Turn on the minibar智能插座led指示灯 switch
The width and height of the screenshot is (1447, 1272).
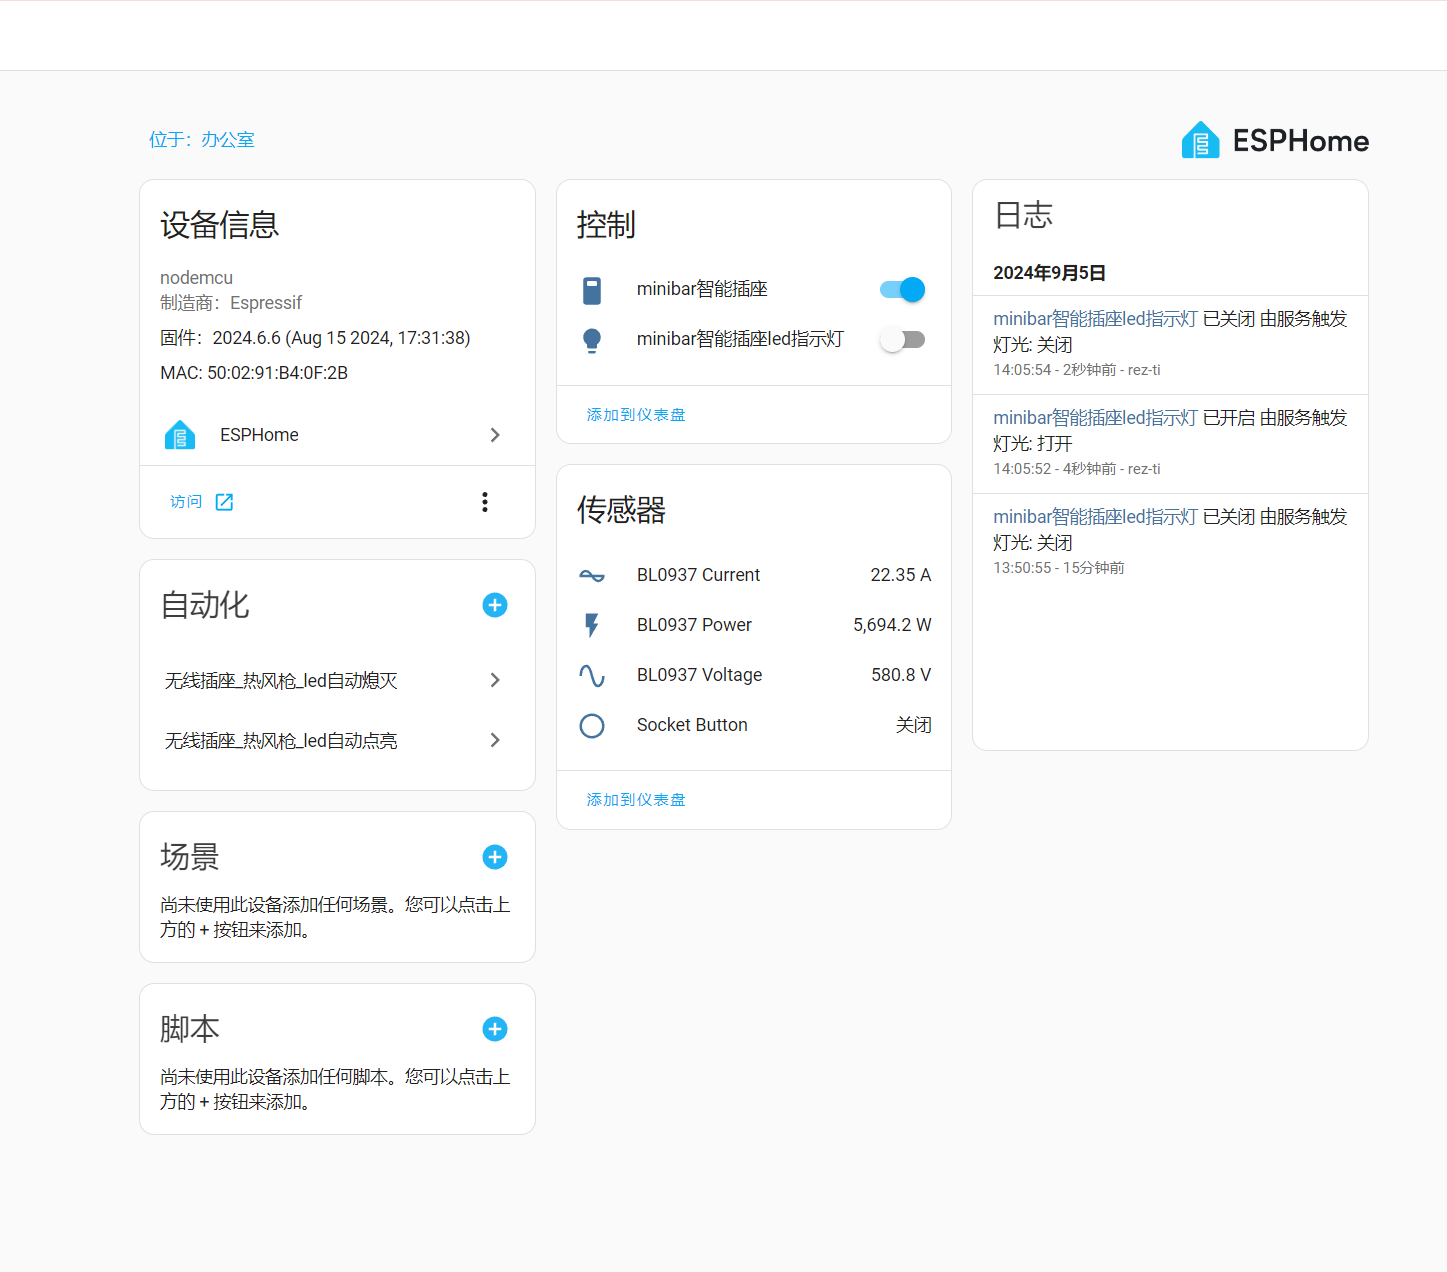[x=902, y=340]
